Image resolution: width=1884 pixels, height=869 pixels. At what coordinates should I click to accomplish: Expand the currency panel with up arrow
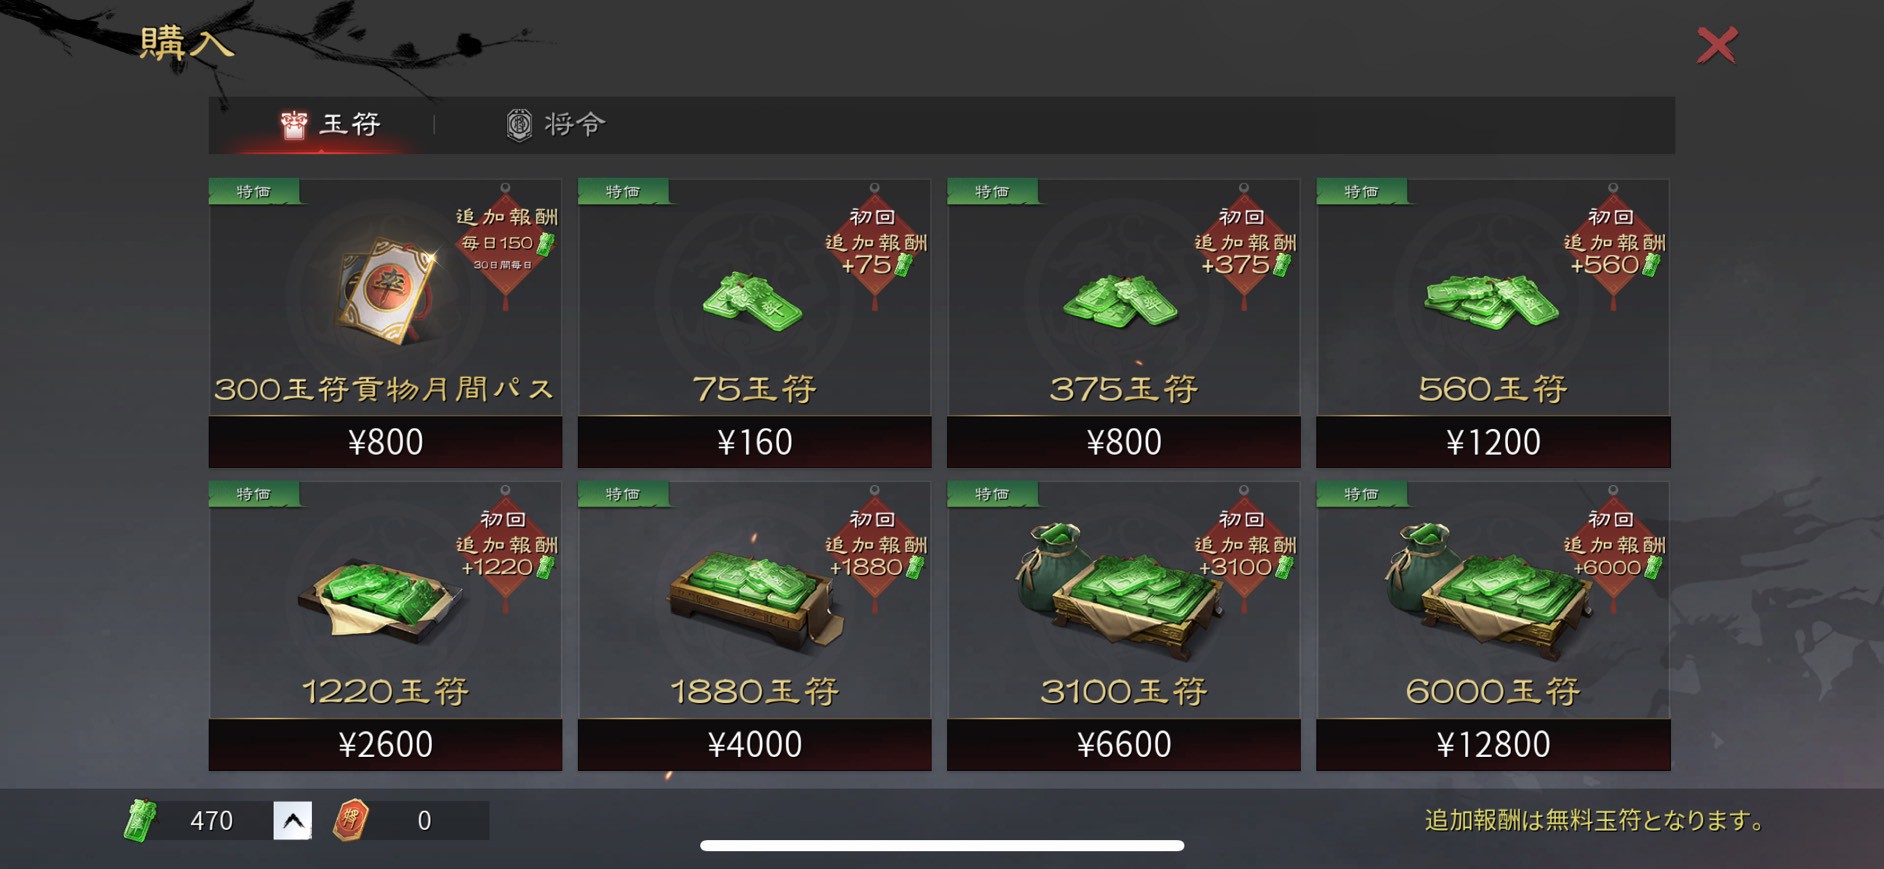(293, 821)
